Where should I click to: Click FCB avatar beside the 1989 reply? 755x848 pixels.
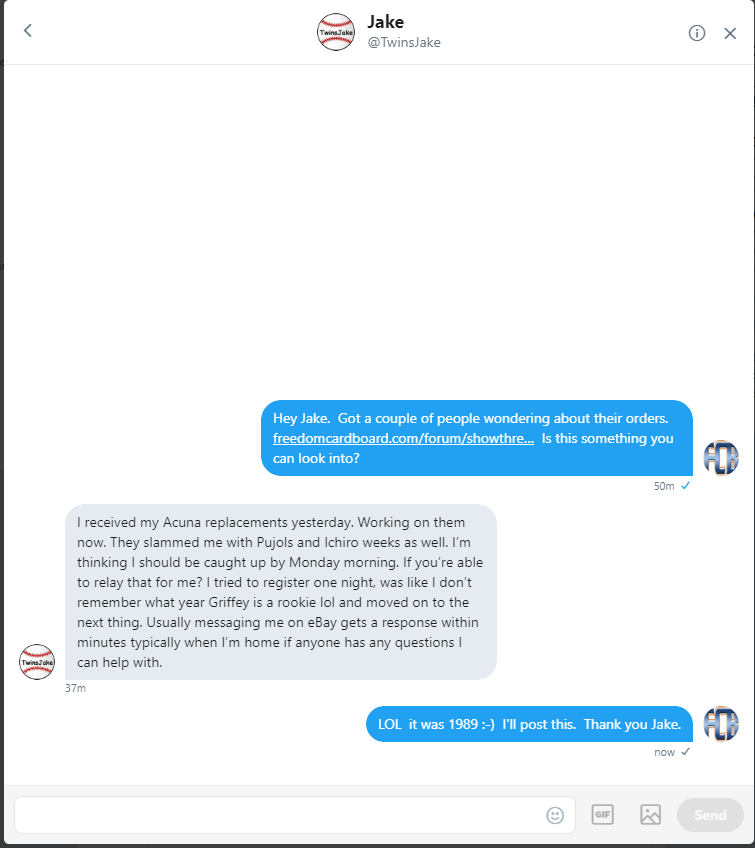tap(721, 724)
